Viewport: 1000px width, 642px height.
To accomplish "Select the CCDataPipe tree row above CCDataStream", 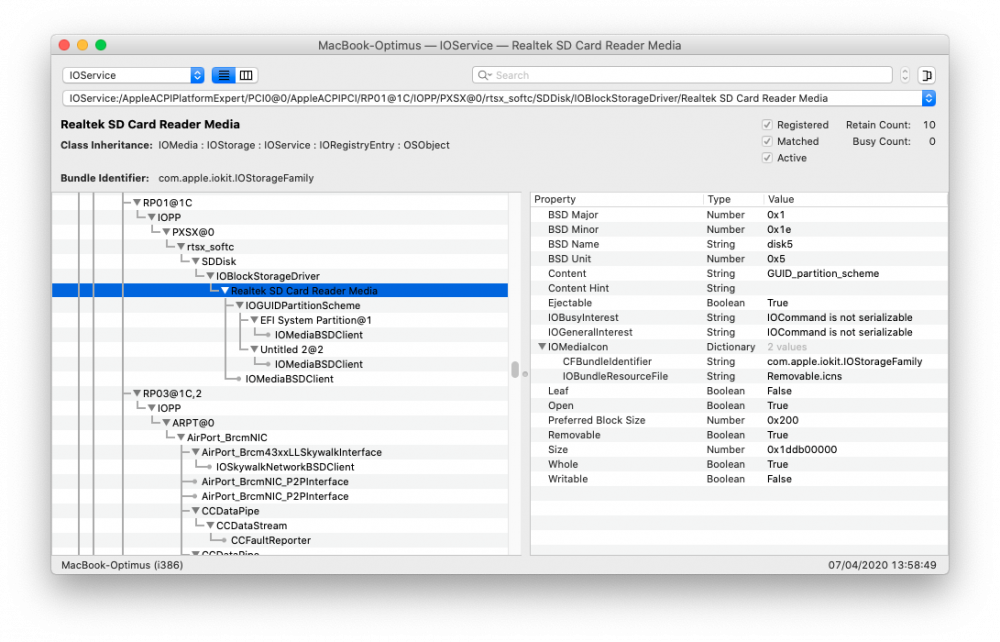I will 280,511.
